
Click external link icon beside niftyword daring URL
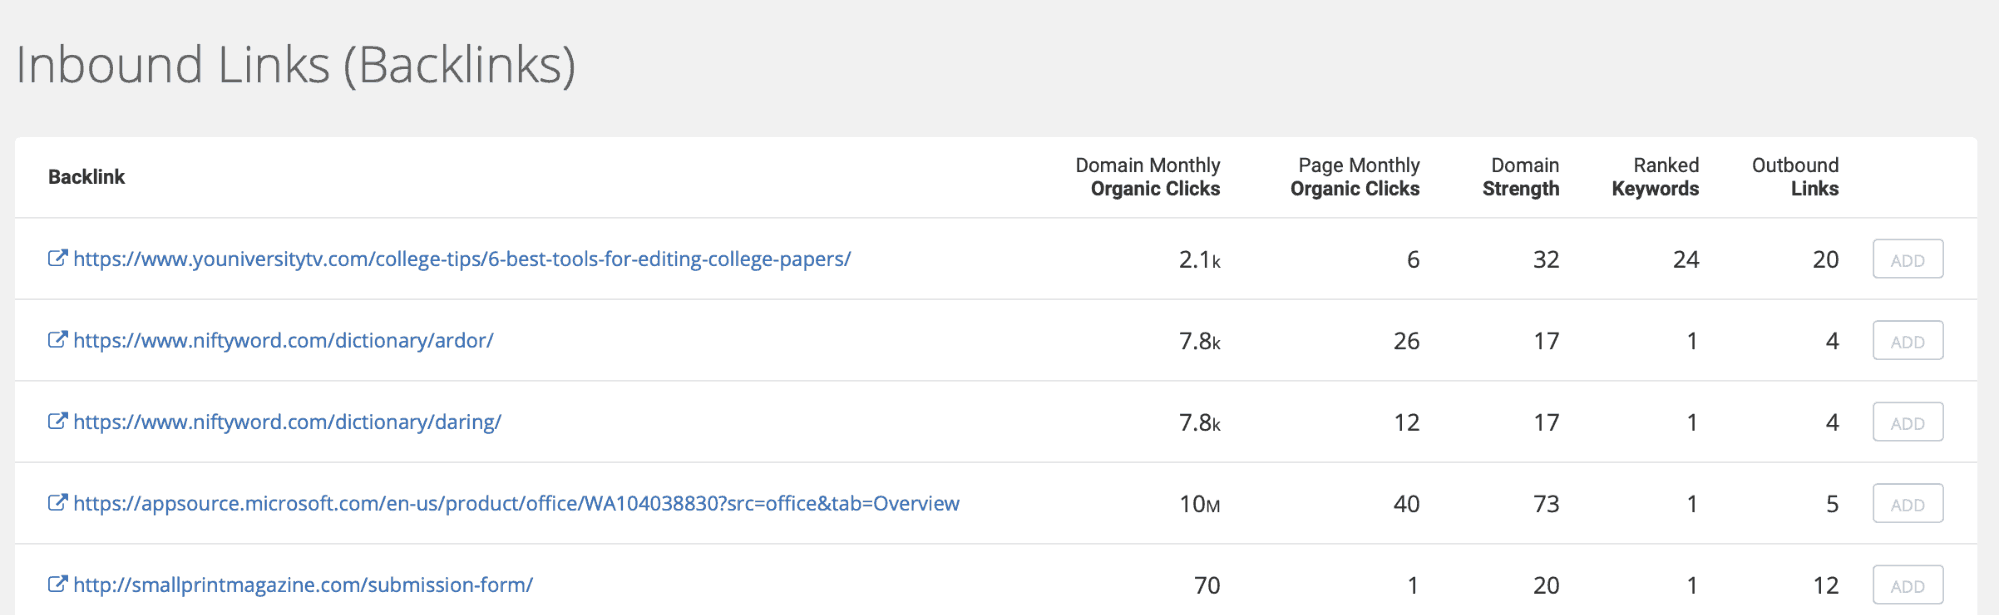pos(58,421)
